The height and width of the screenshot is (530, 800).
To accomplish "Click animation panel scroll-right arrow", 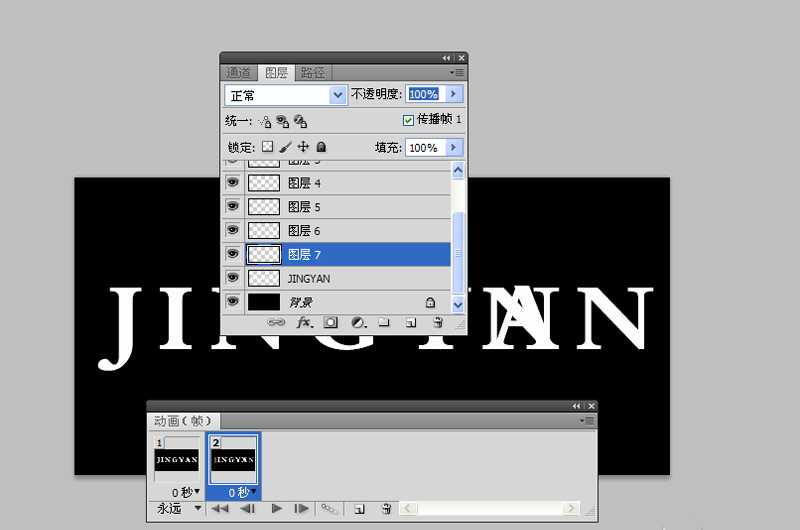I will [x=571, y=509].
